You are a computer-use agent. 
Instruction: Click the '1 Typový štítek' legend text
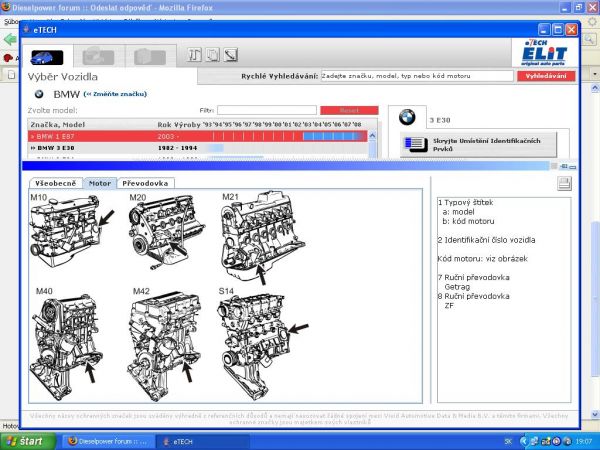[466, 202]
